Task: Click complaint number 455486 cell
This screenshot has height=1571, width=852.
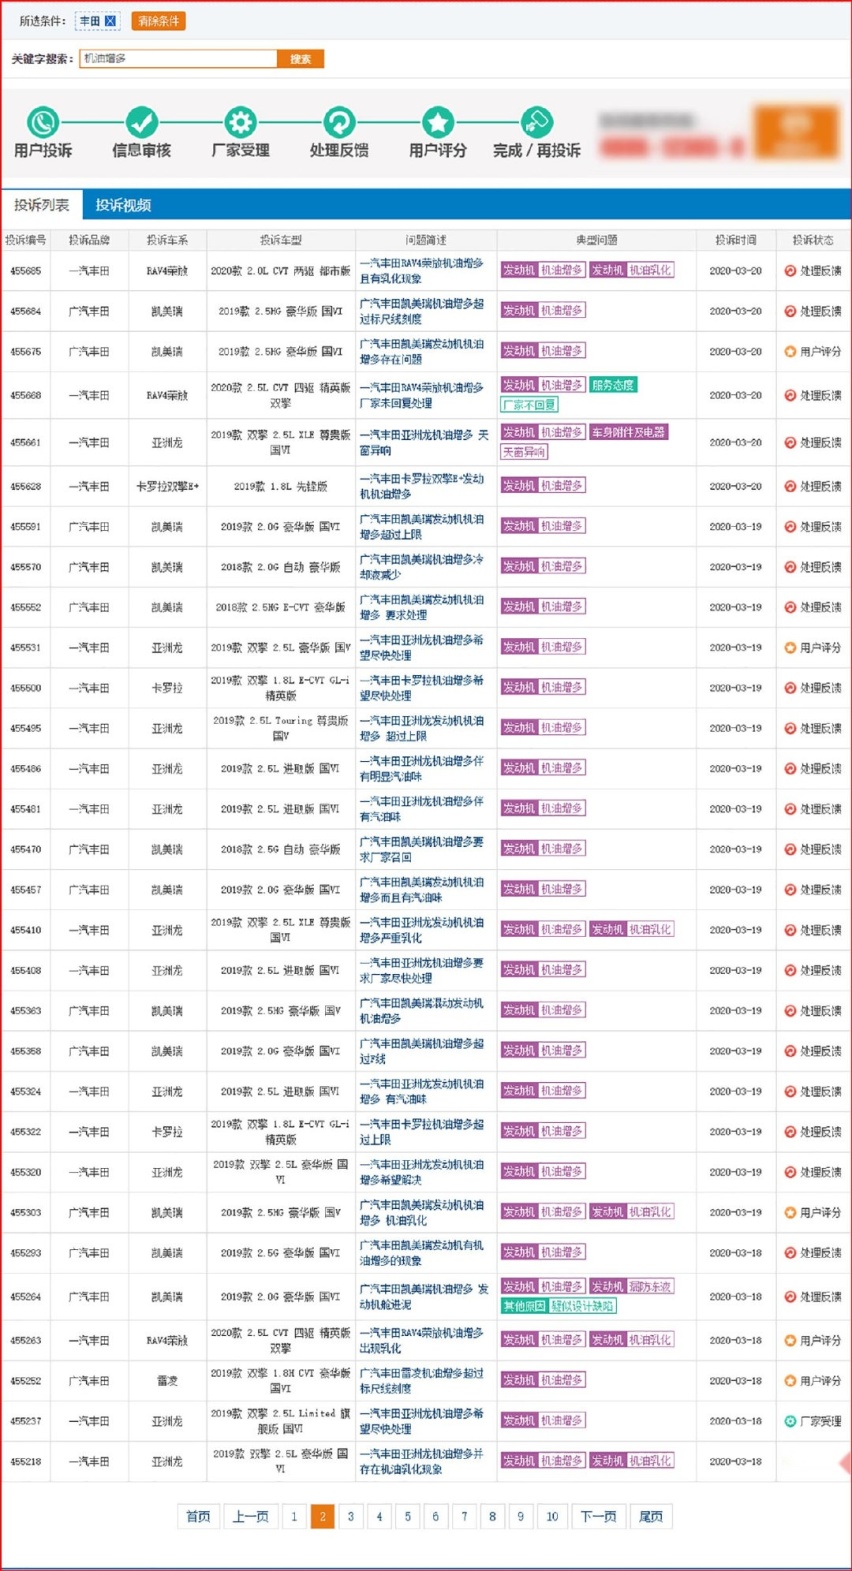Action: click(26, 769)
